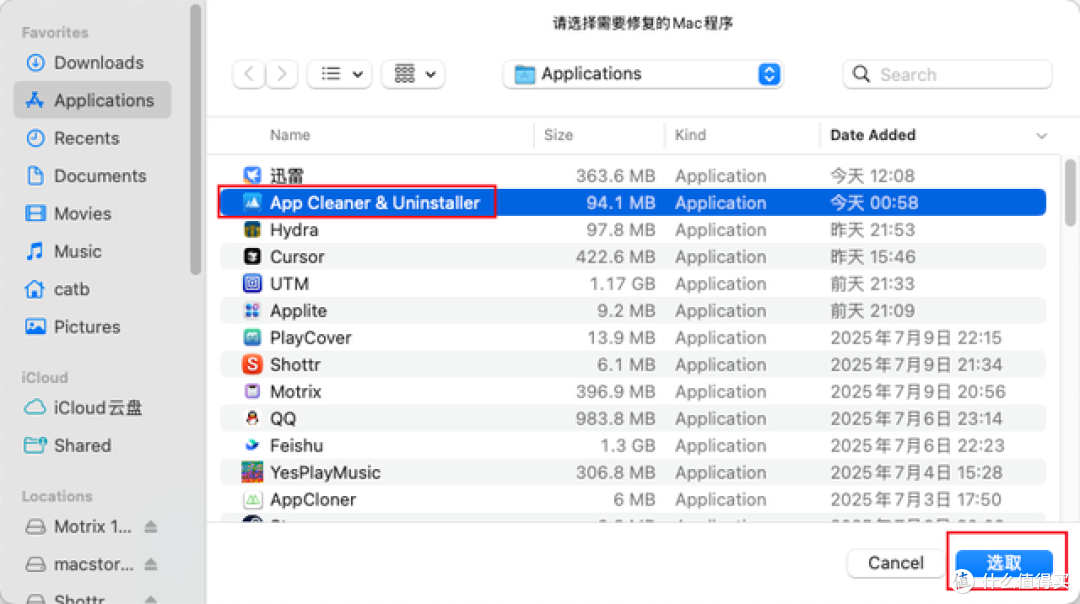Select the YesPlayMusic application icon
1080x604 pixels.
pos(252,472)
